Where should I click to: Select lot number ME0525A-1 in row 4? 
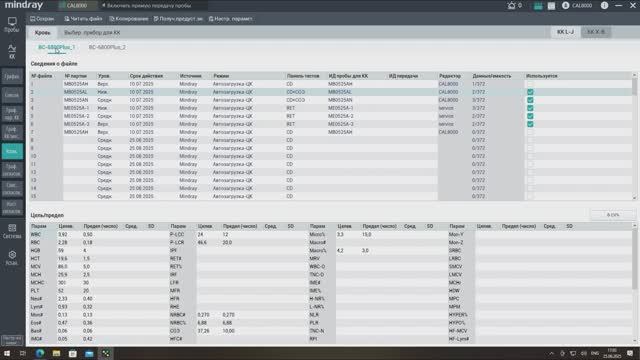click(76, 108)
